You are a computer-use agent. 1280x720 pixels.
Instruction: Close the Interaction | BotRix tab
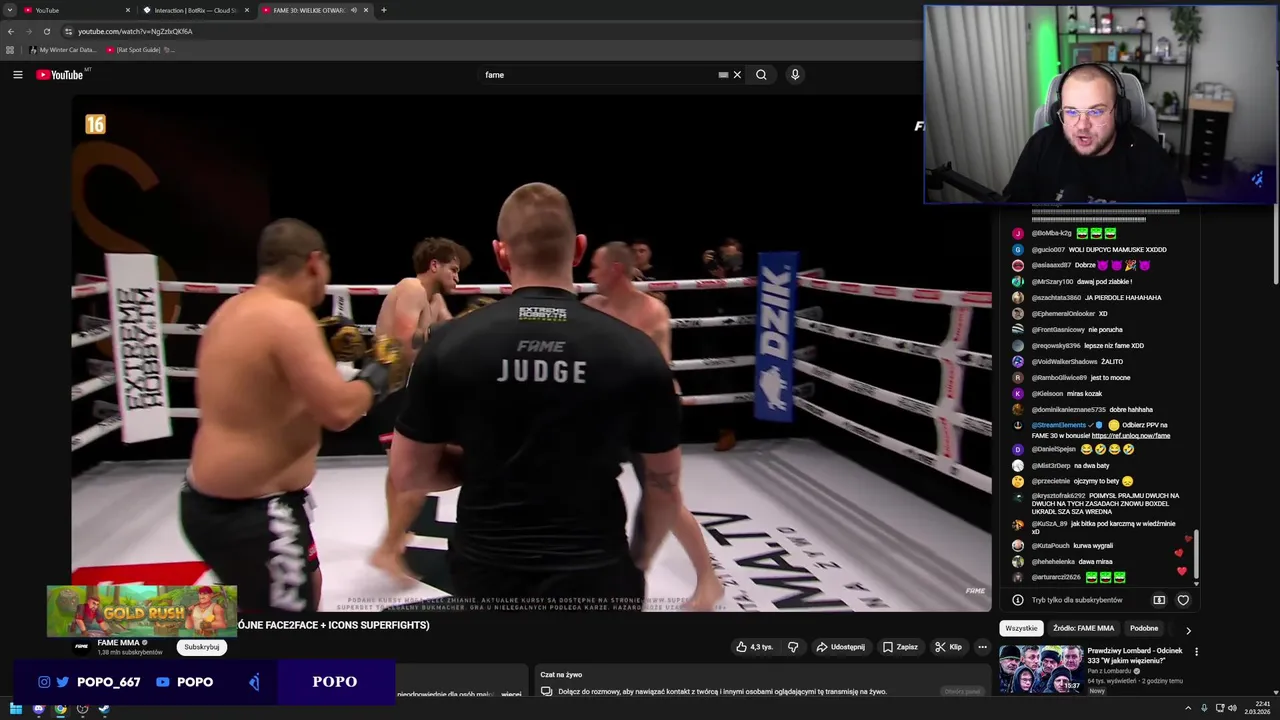[x=247, y=10]
